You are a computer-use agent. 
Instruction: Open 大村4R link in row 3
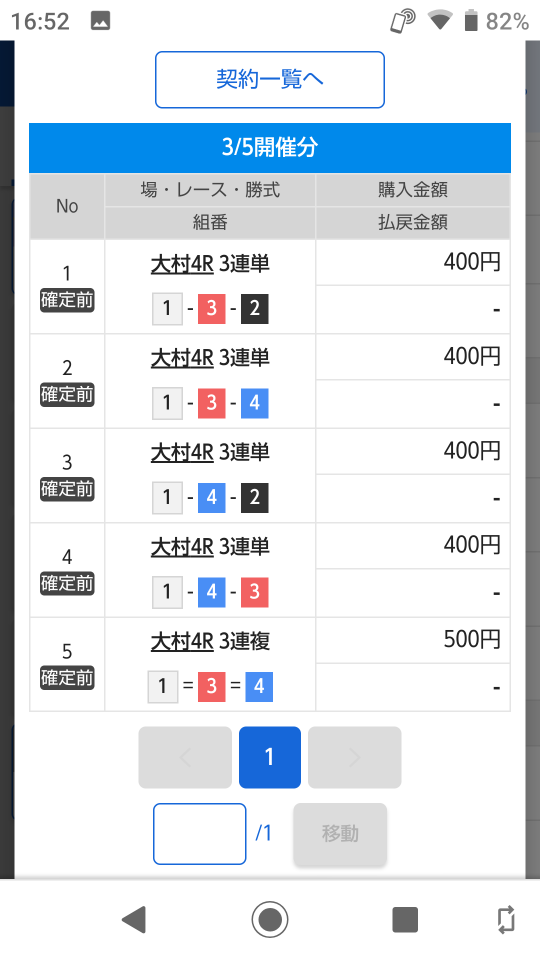(x=182, y=453)
